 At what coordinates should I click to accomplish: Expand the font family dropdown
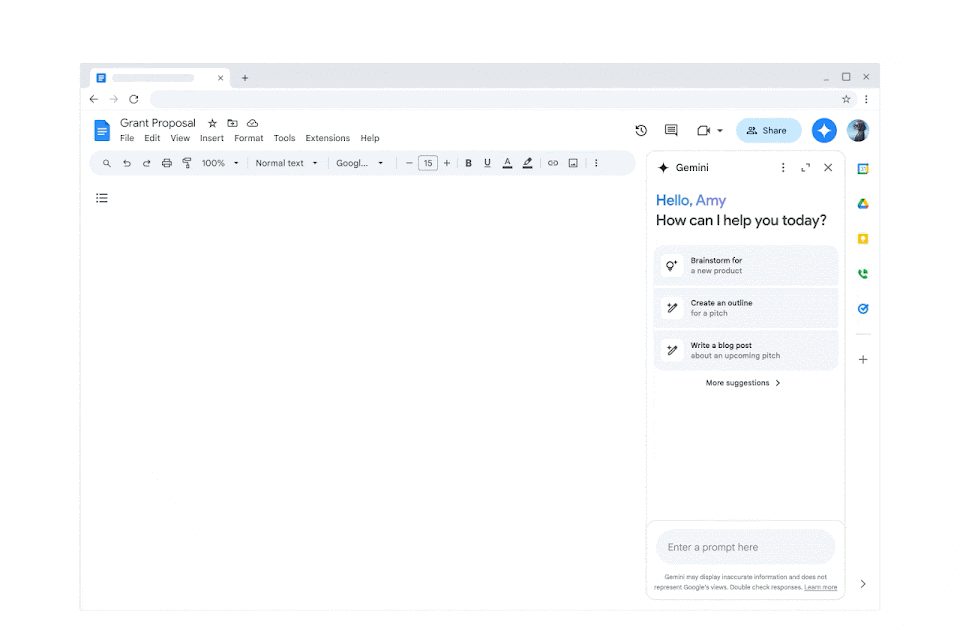(359, 163)
